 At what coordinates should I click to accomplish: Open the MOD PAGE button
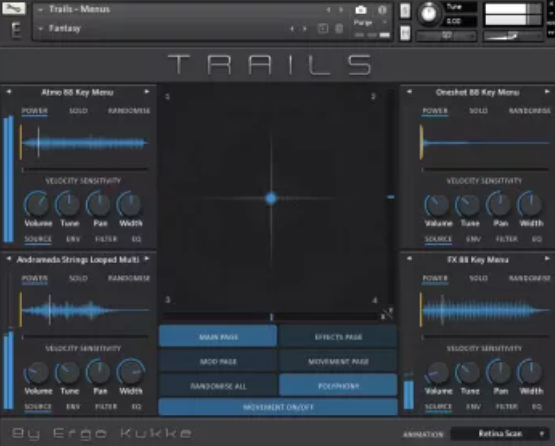(218, 361)
